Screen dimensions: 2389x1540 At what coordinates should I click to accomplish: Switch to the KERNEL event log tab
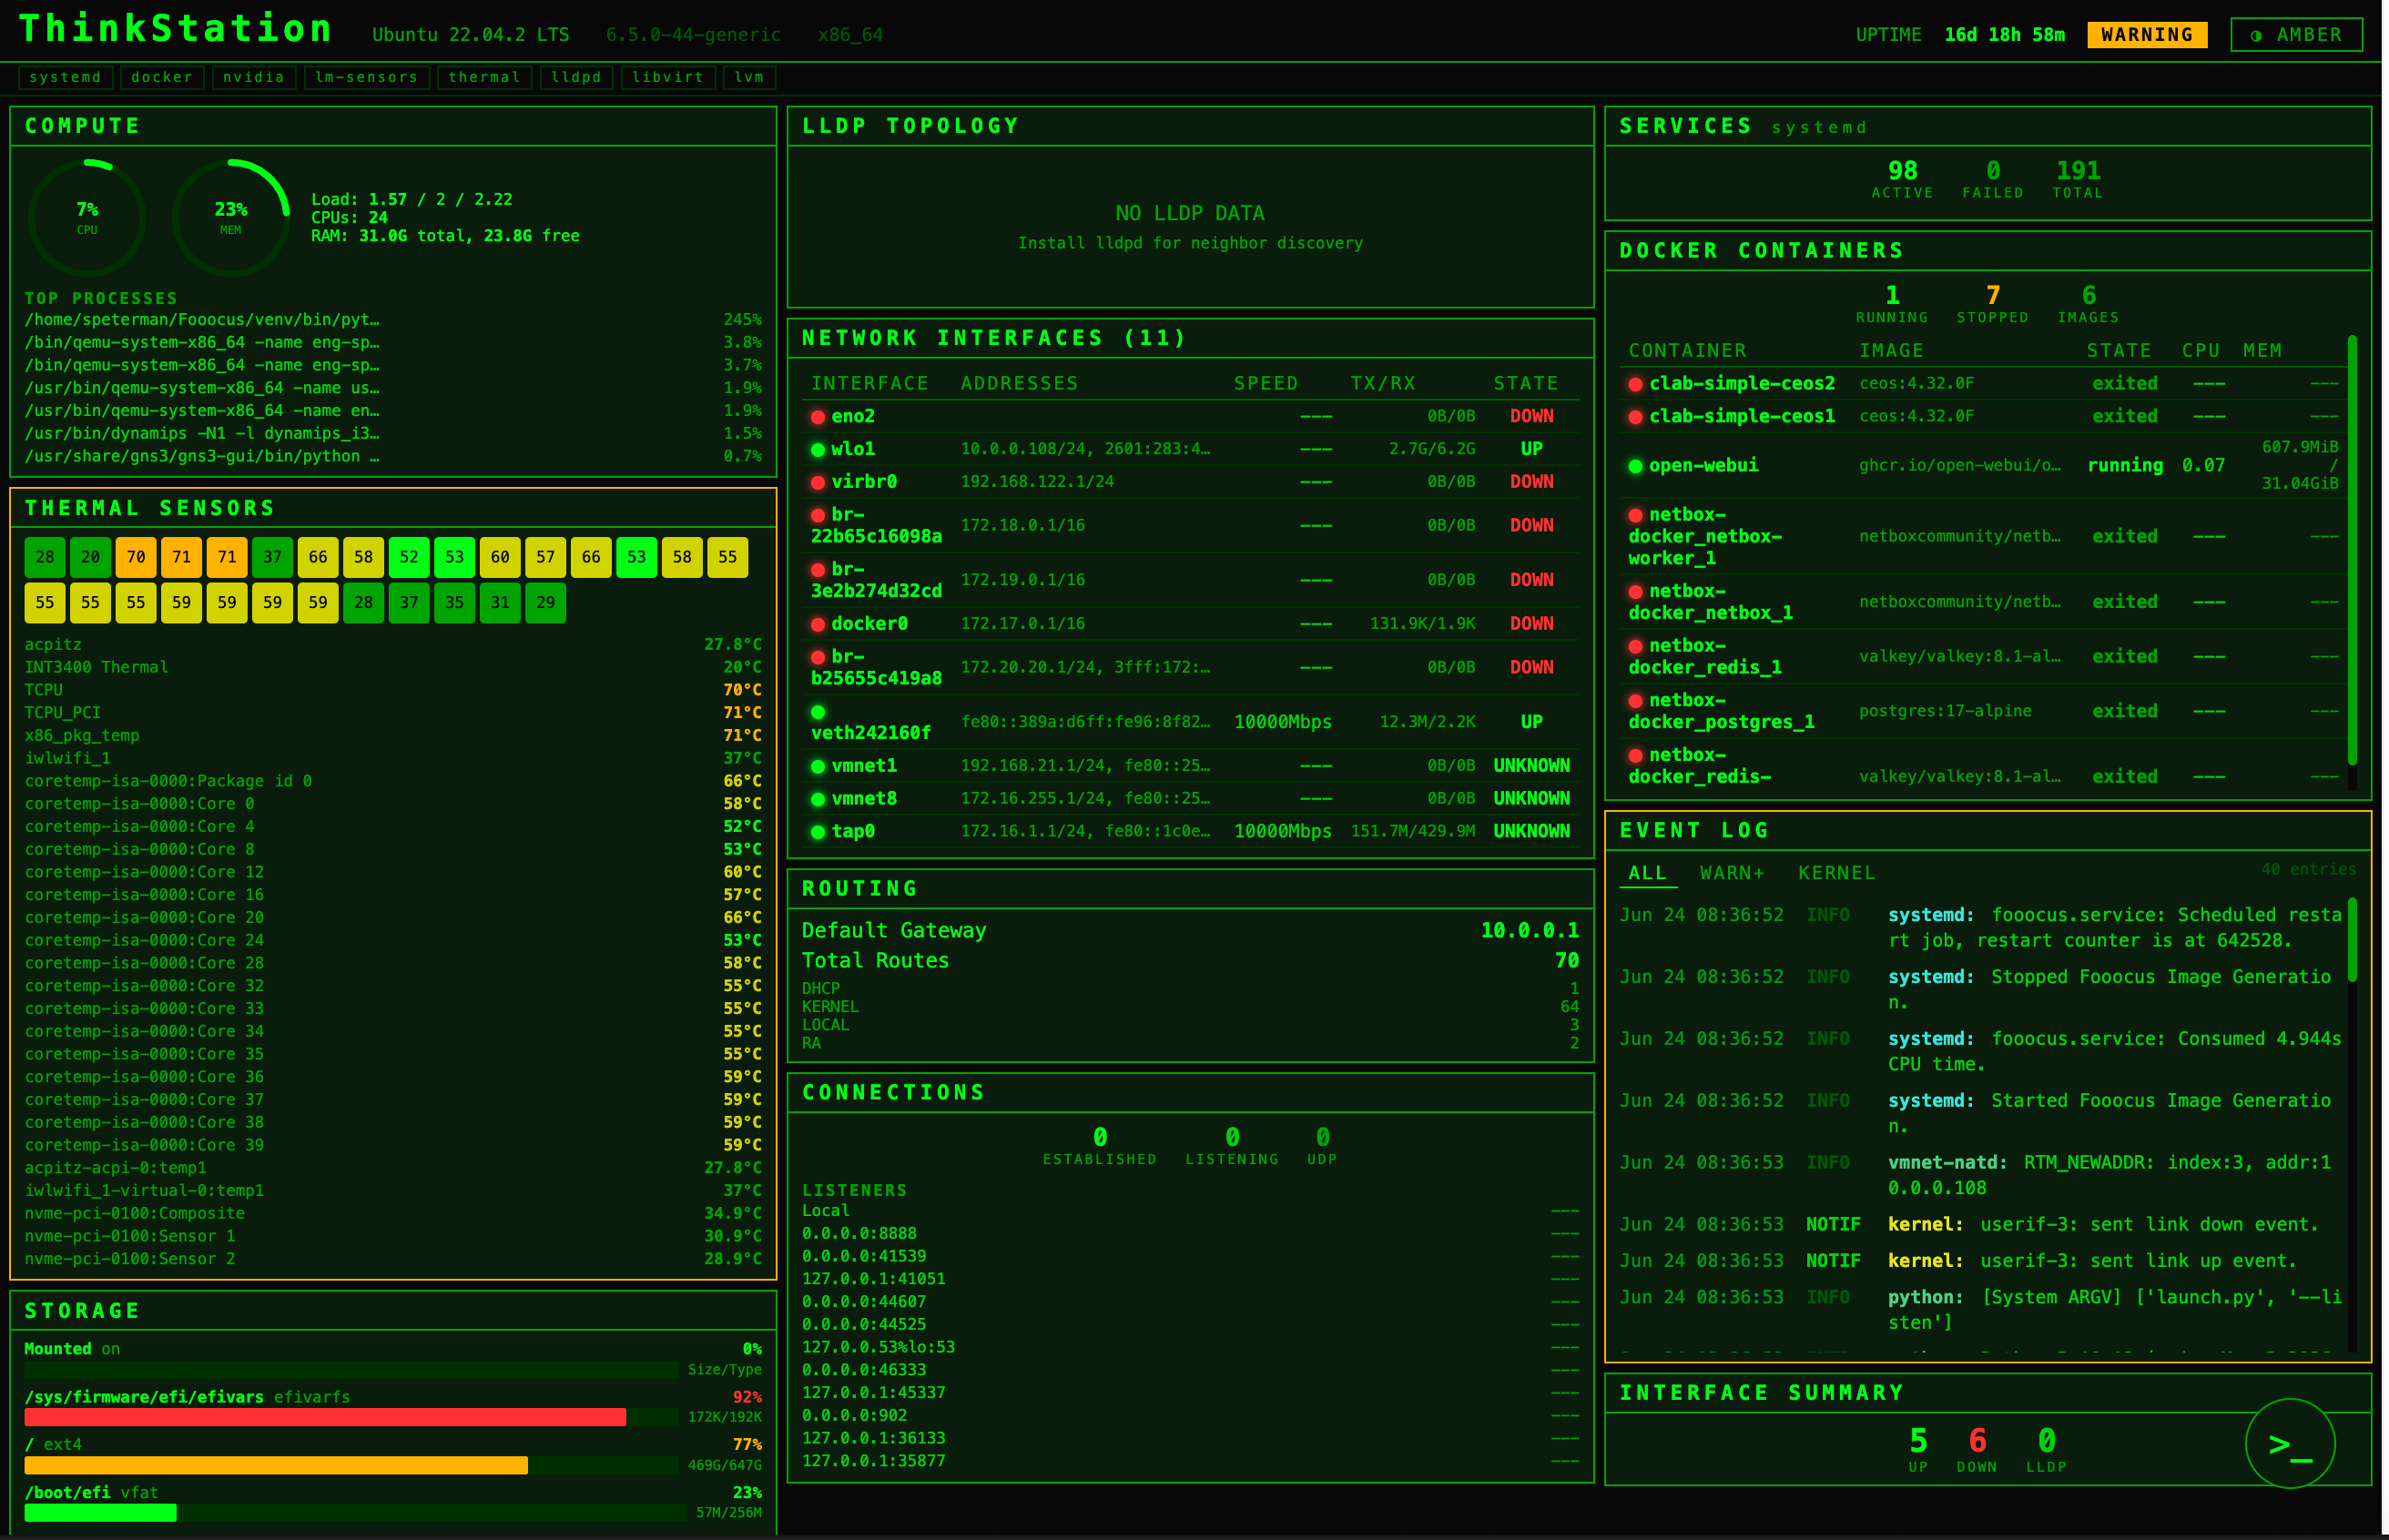click(1836, 873)
